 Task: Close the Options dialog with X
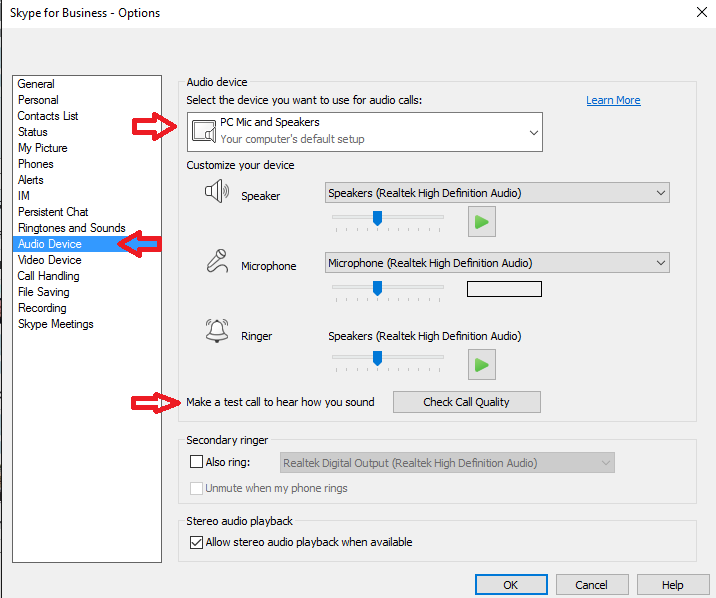click(701, 12)
